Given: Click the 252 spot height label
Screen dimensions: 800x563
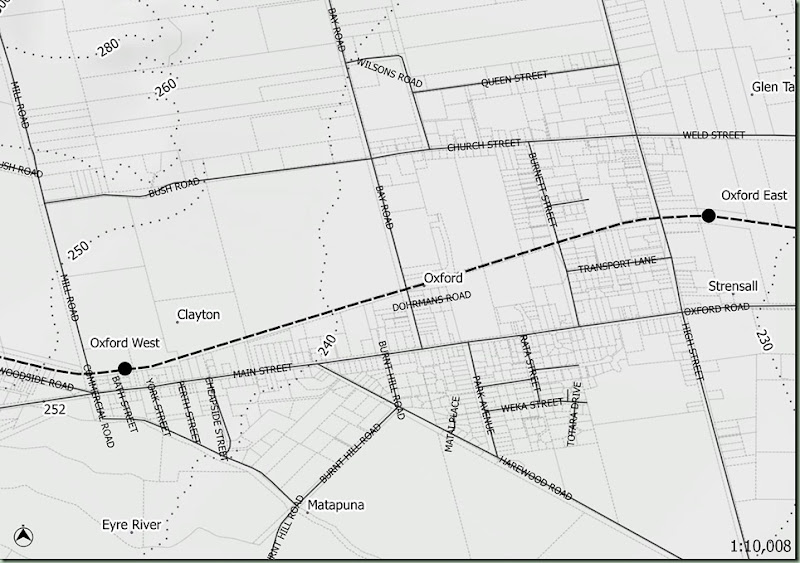Looking at the screenshot, I should point(55,409).
